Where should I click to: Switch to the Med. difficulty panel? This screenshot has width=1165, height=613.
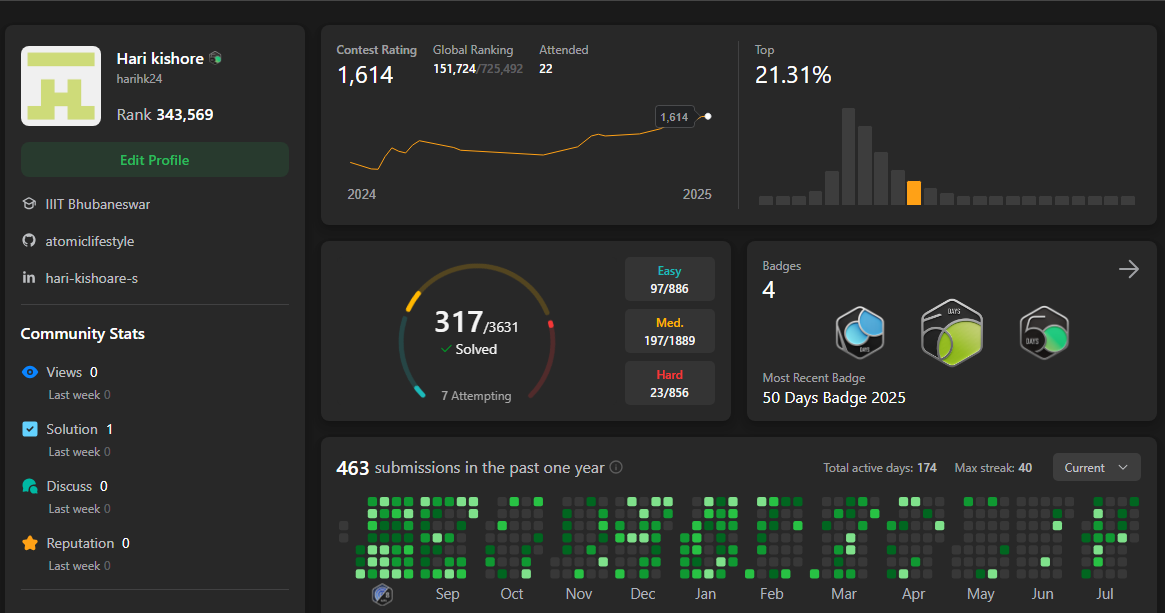pos(669,331)
